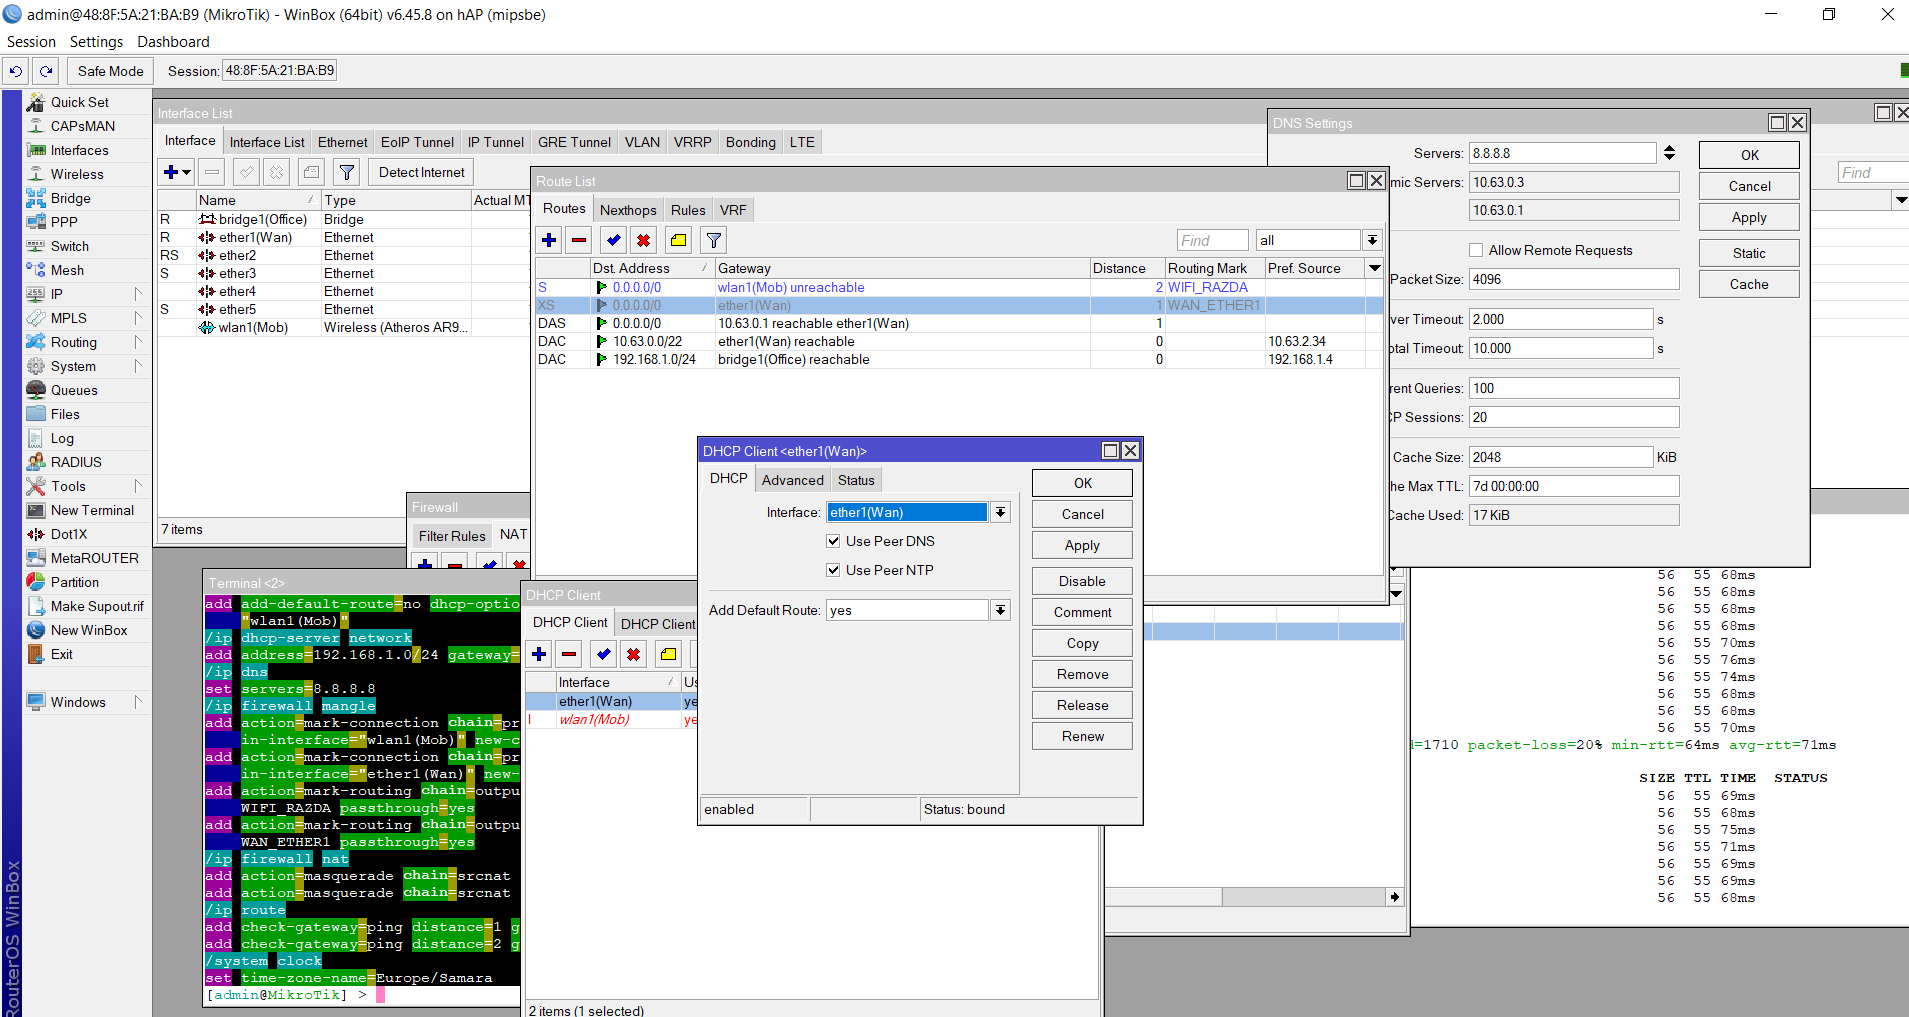
Task: Open New Terminal from the sidebar
Action: tap(92, 510)
